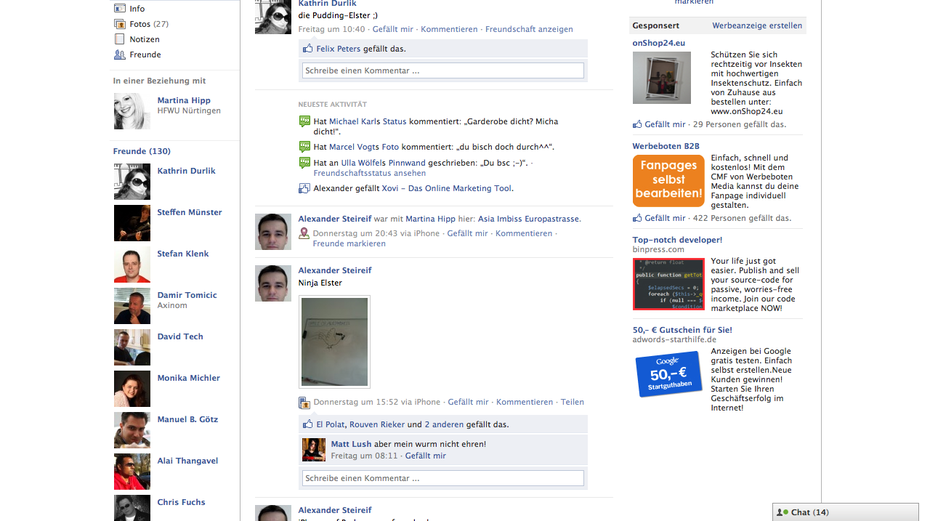Click Fanpages selbst bearbeiten ad image
The height and width of the screenshot is (521, 930).
[x=668, y=181]
